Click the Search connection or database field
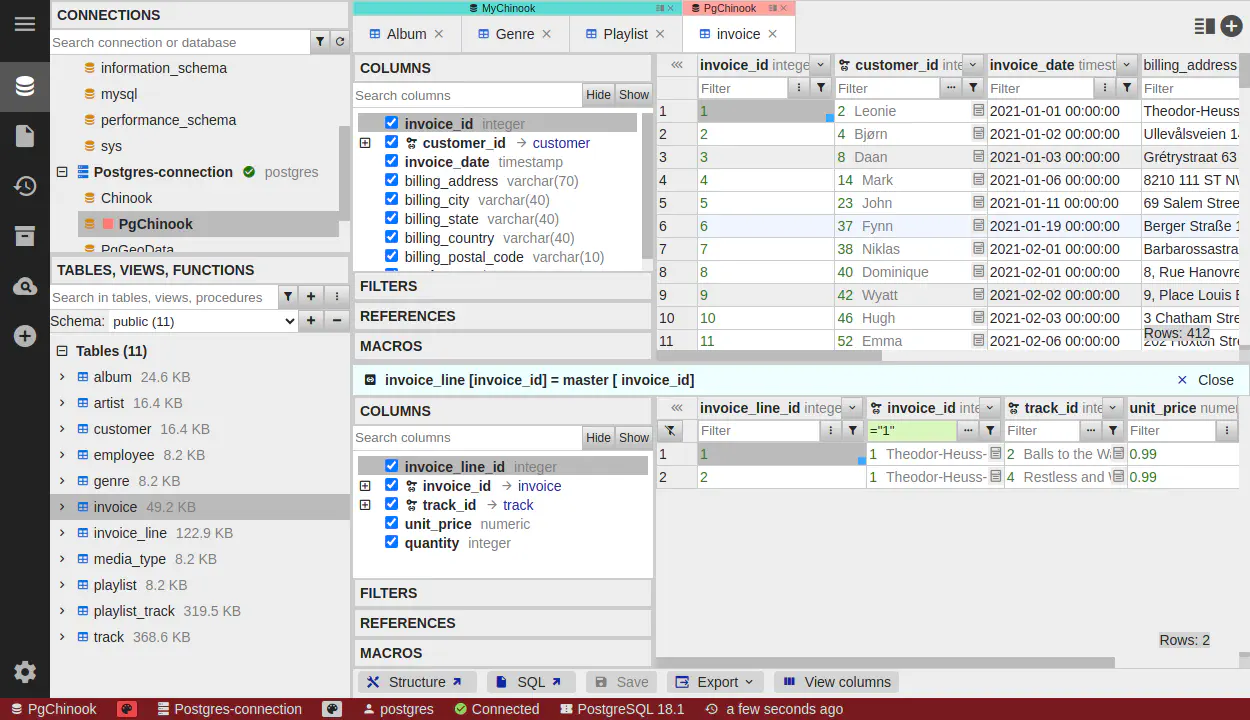 point(180,42)
